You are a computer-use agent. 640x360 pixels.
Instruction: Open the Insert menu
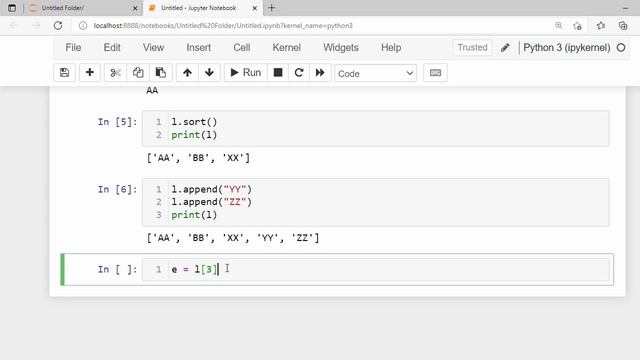click(x=198, y=47)
